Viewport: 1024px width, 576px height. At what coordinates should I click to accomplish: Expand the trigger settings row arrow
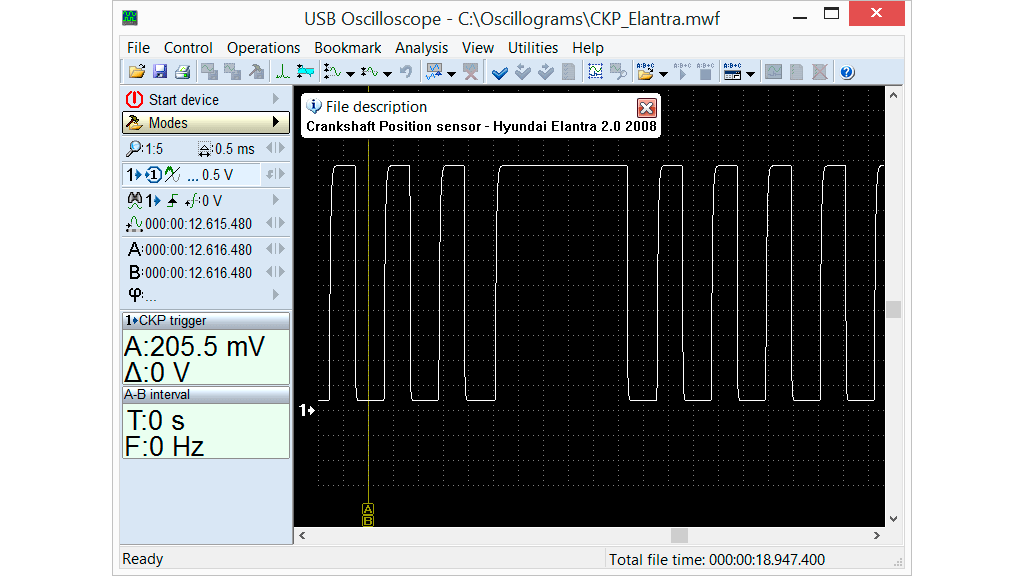[x=276, y=200]
